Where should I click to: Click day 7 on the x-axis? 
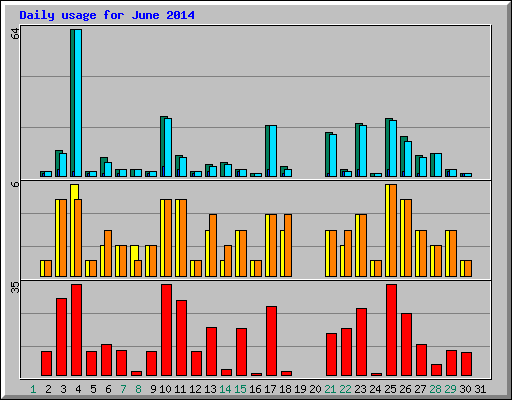(x=123, y=389)
